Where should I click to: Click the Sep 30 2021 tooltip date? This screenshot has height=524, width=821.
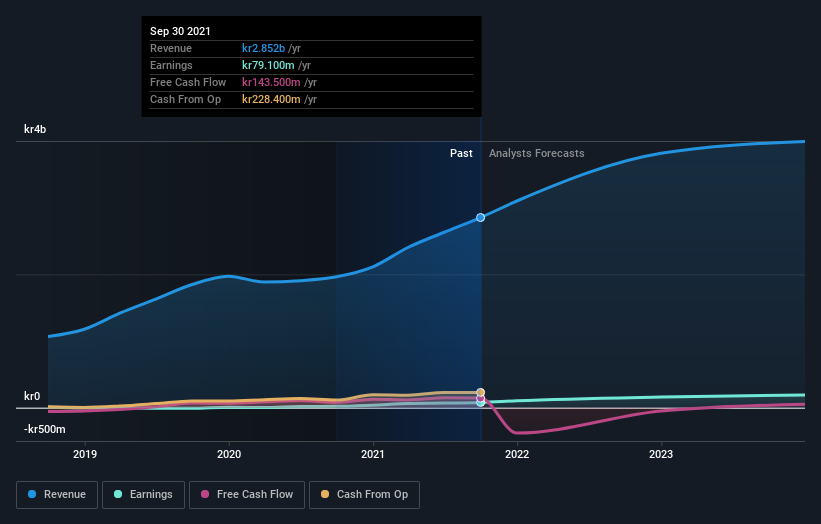tap(180, 31)
